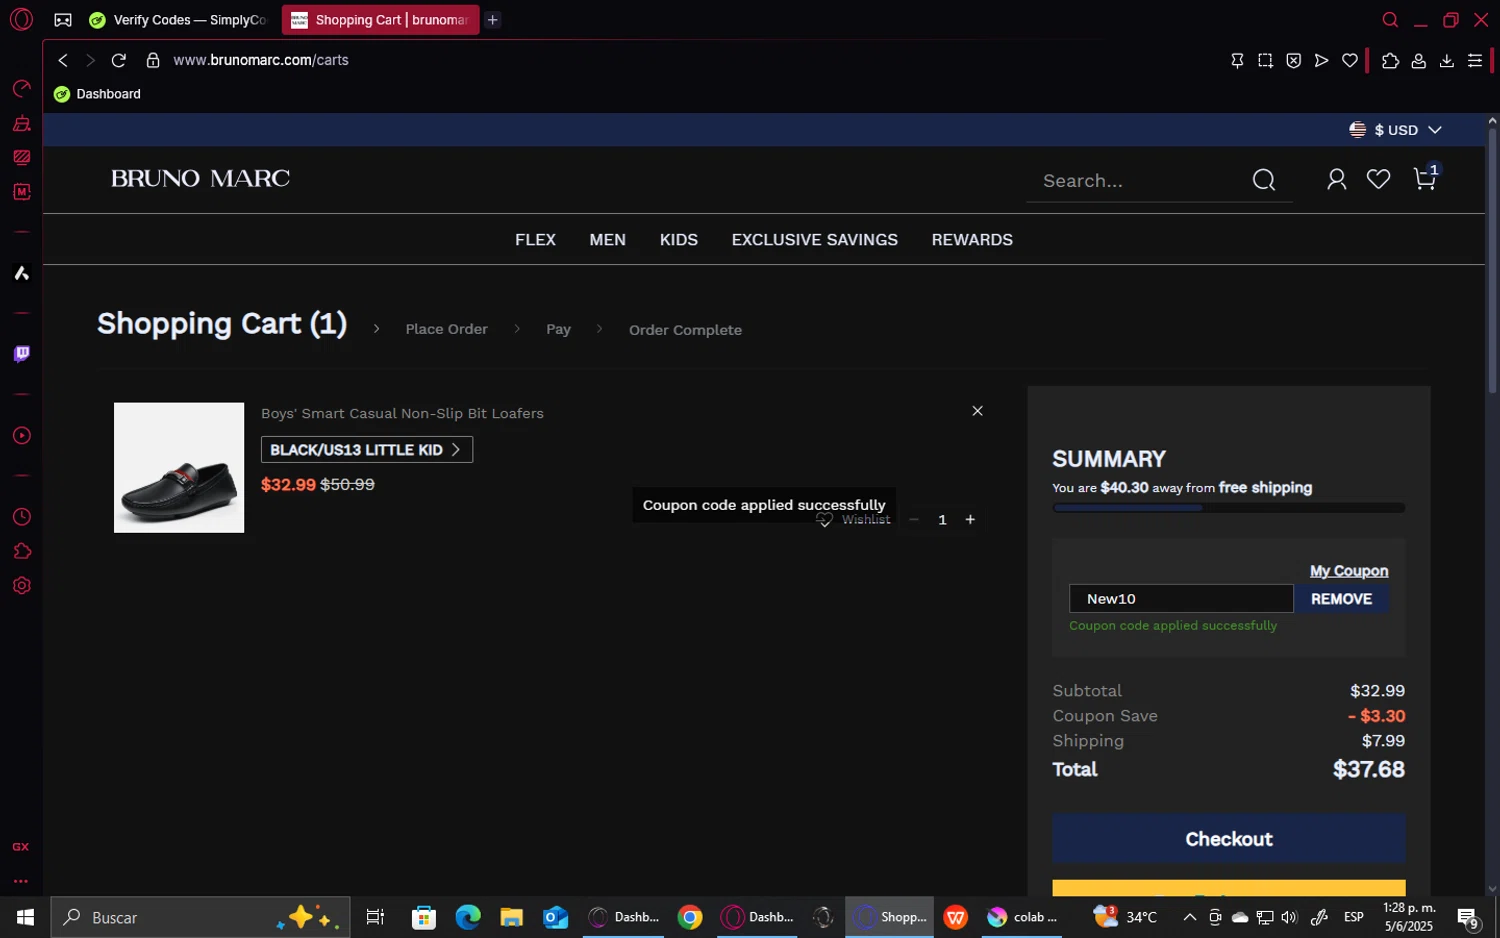This screenshot has width=1500, height=938.
Task: Open File Explorer from taskbar
Action: pos(512,917)
